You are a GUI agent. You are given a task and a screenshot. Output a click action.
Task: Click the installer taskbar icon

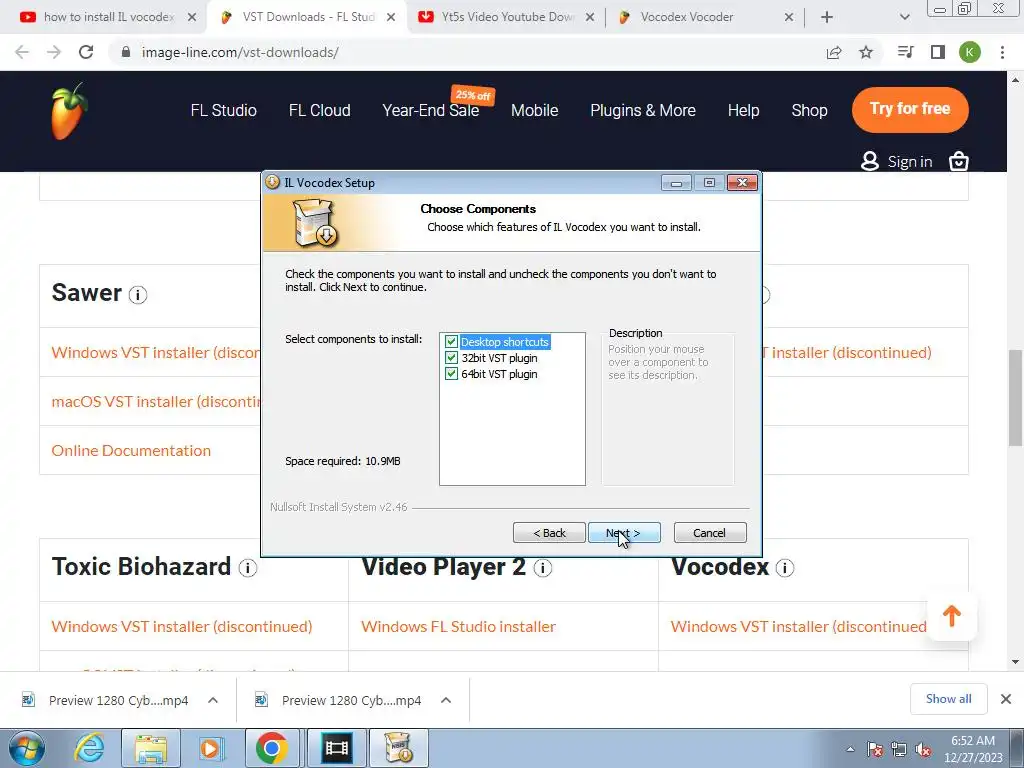pyautogui.click(x=399, y=748)
